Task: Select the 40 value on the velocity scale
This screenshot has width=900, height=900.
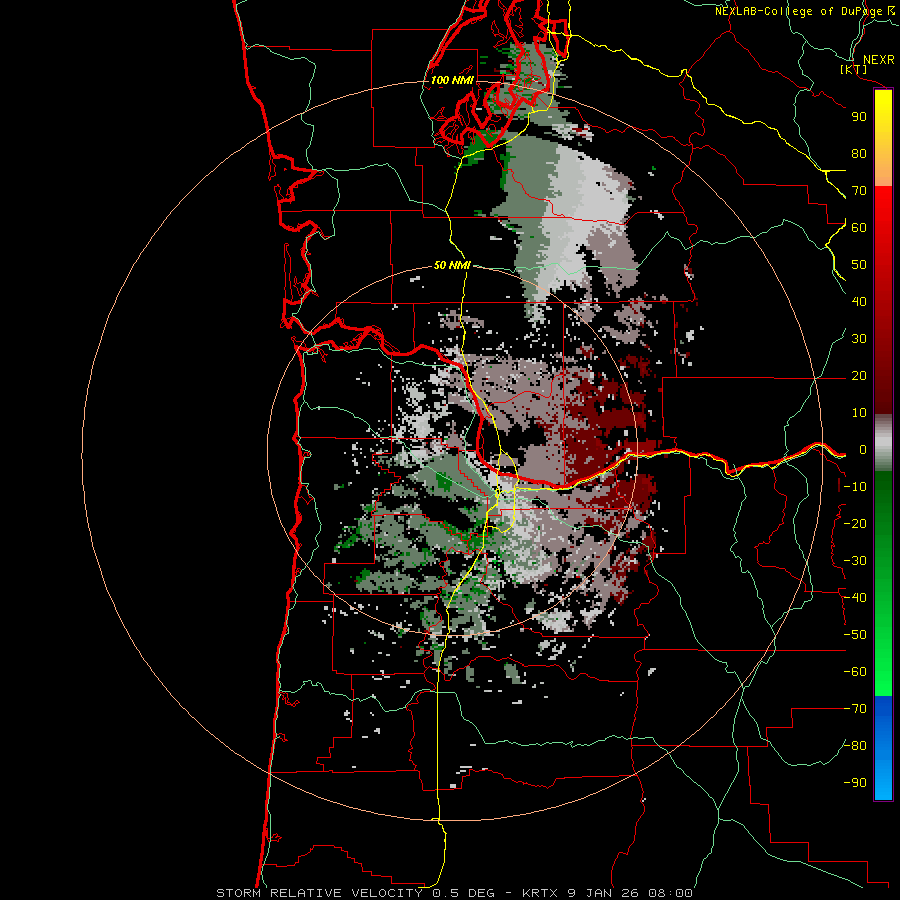Action: (x=859, y=302)
